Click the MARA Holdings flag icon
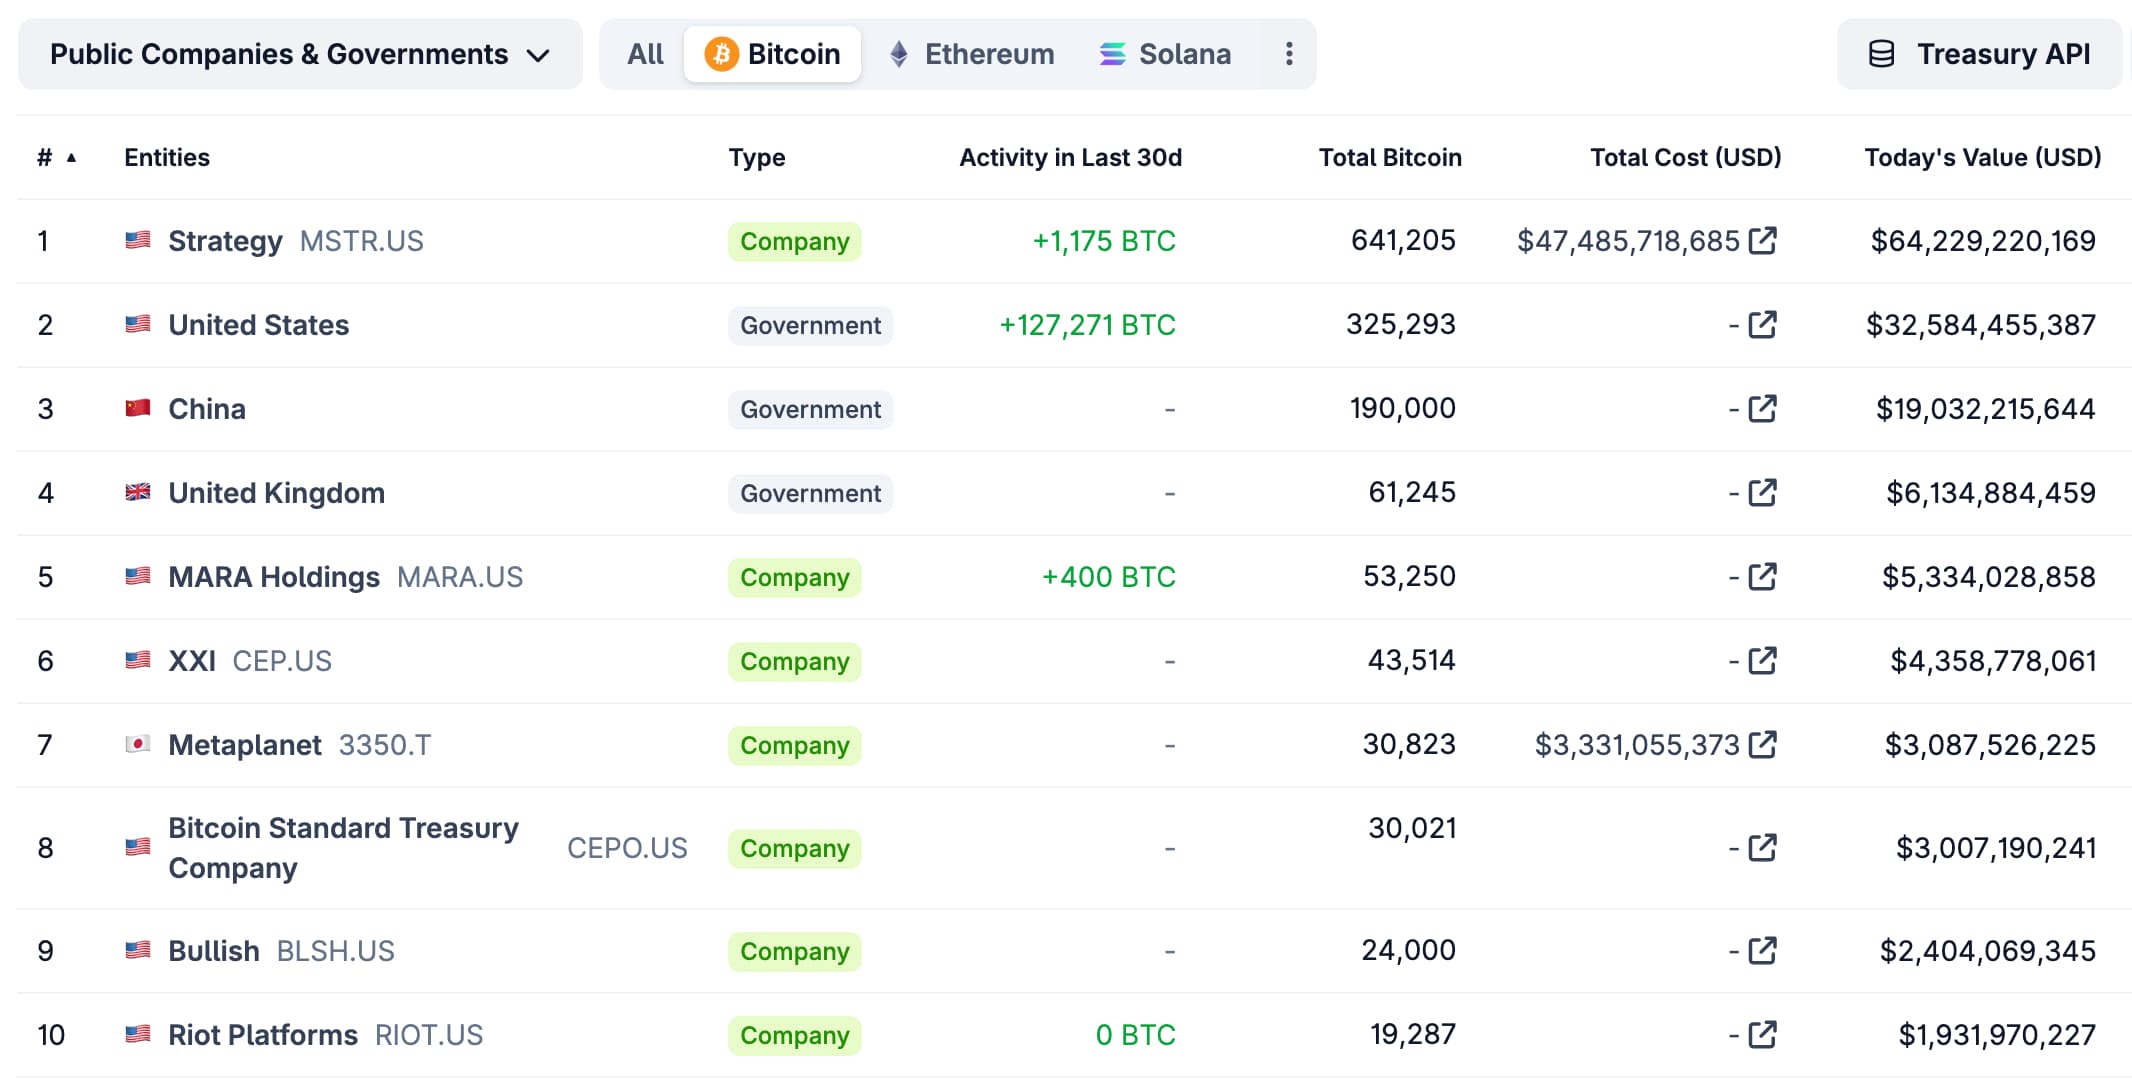 (138, 576)
